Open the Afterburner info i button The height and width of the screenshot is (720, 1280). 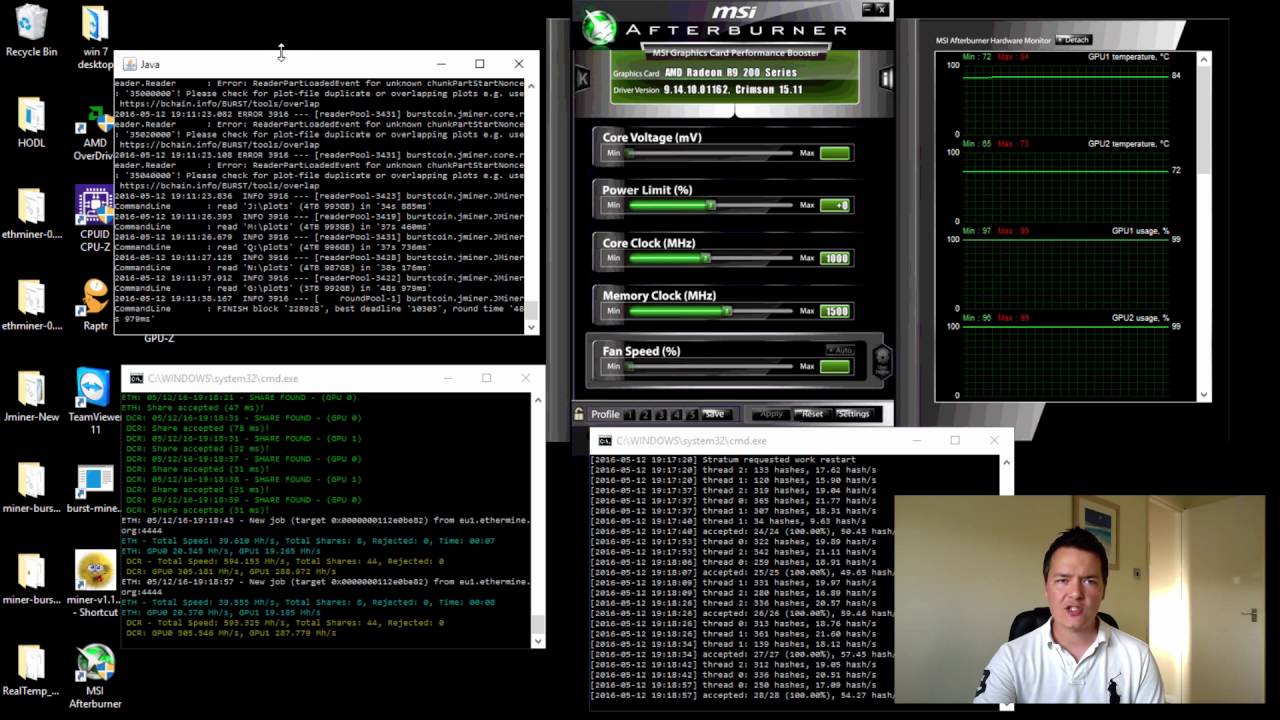click(x=886, y=78)
